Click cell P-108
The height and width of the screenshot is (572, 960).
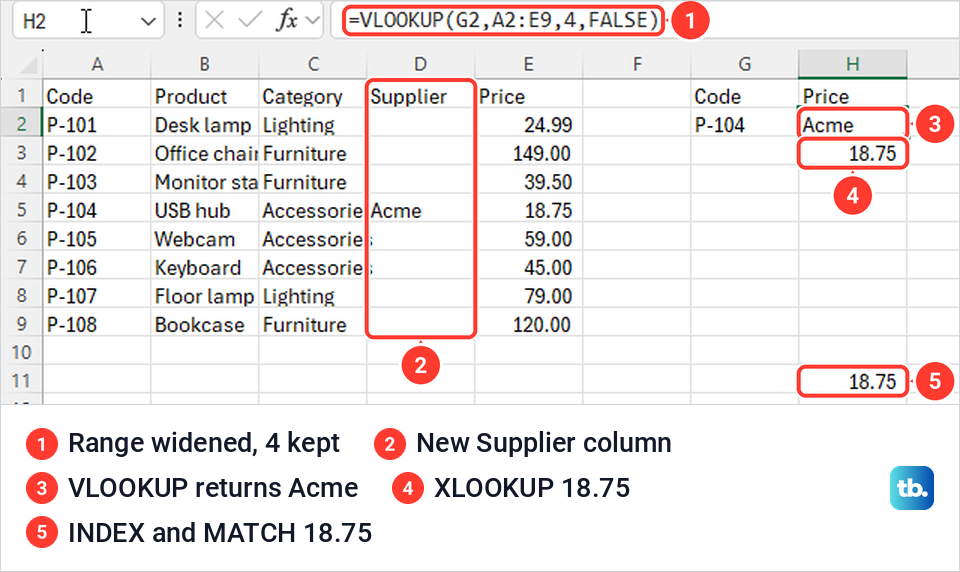point(97,324)
